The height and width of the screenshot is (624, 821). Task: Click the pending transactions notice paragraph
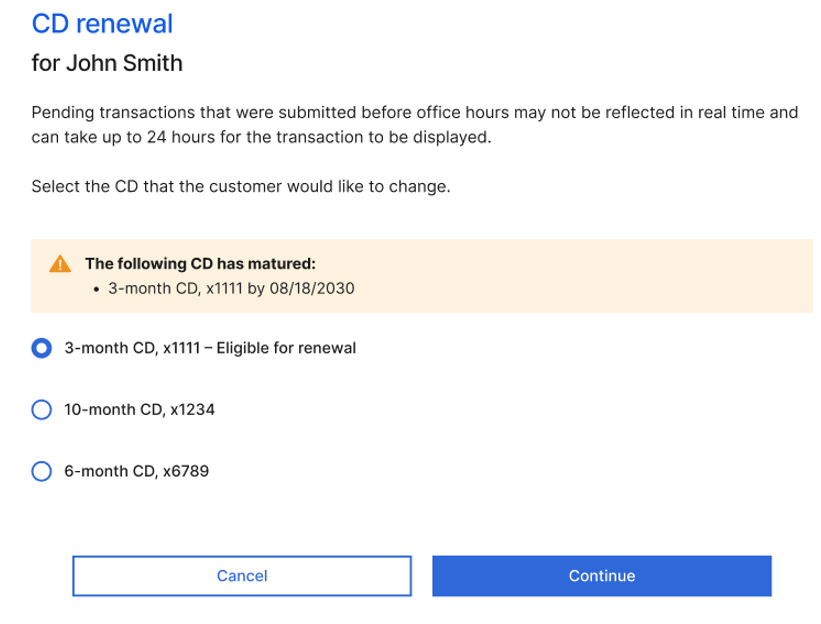coord(415,125)
